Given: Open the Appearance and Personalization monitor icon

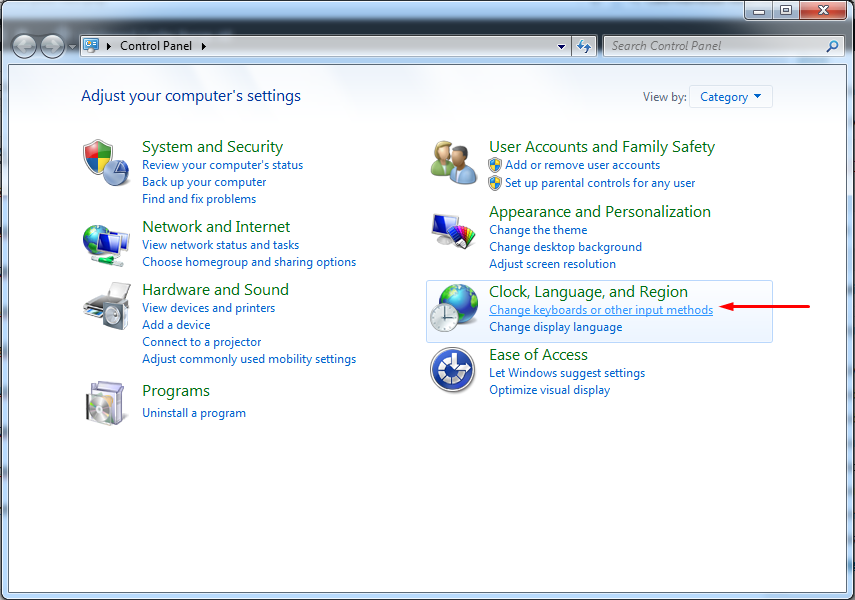Looking at the screenshot, I should tap(454, 231).
